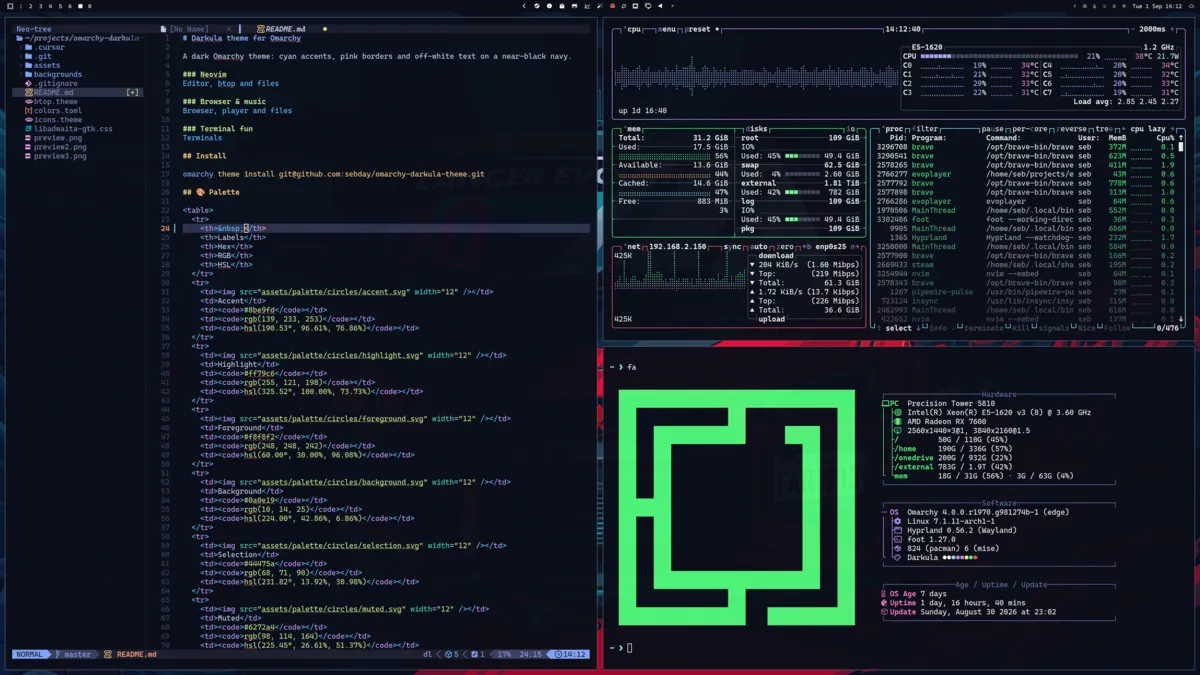The image size is (1200, 675).
Task: Click the file icon beside README.md in statusline
Action: 108,654
